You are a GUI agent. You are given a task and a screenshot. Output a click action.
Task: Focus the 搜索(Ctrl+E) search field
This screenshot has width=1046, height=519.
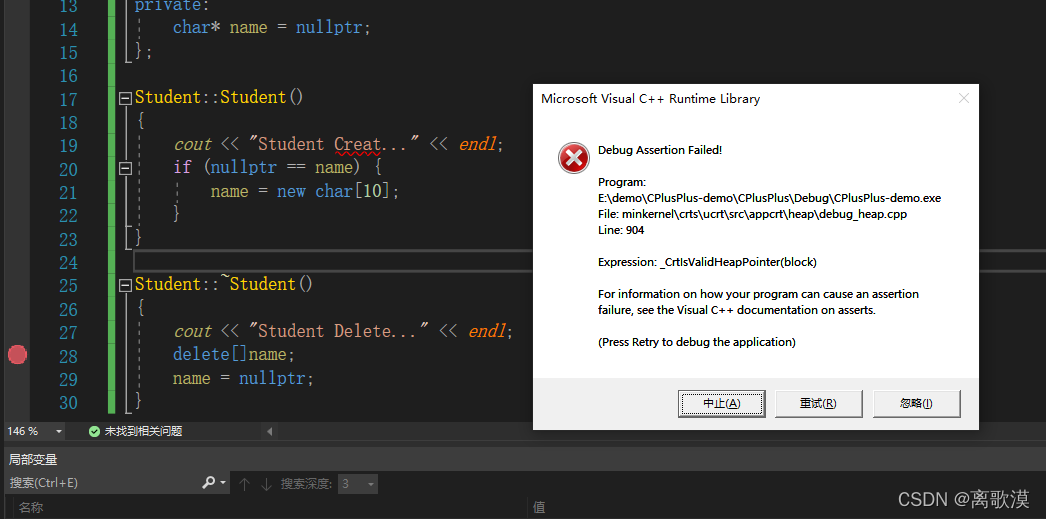coord(103,483)
